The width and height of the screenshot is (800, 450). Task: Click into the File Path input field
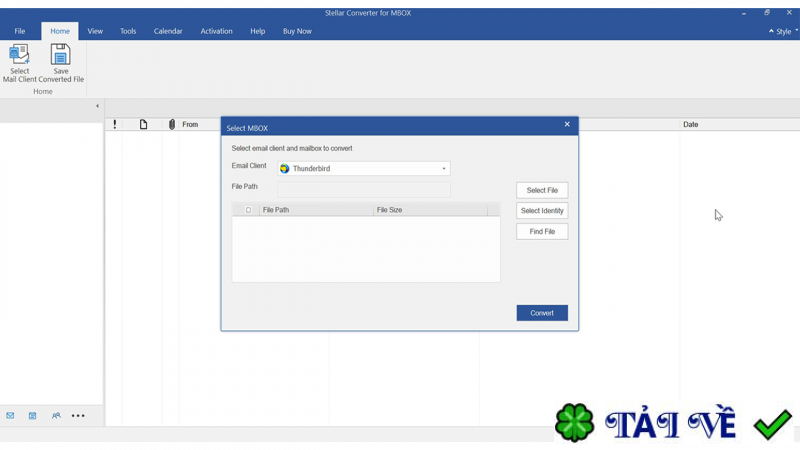point(364,190)
